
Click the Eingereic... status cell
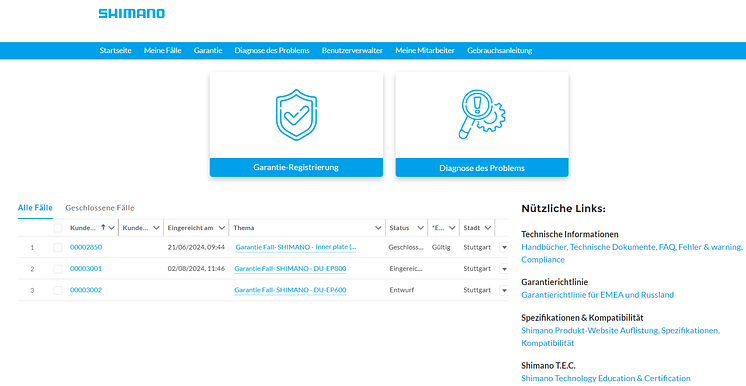406,269
